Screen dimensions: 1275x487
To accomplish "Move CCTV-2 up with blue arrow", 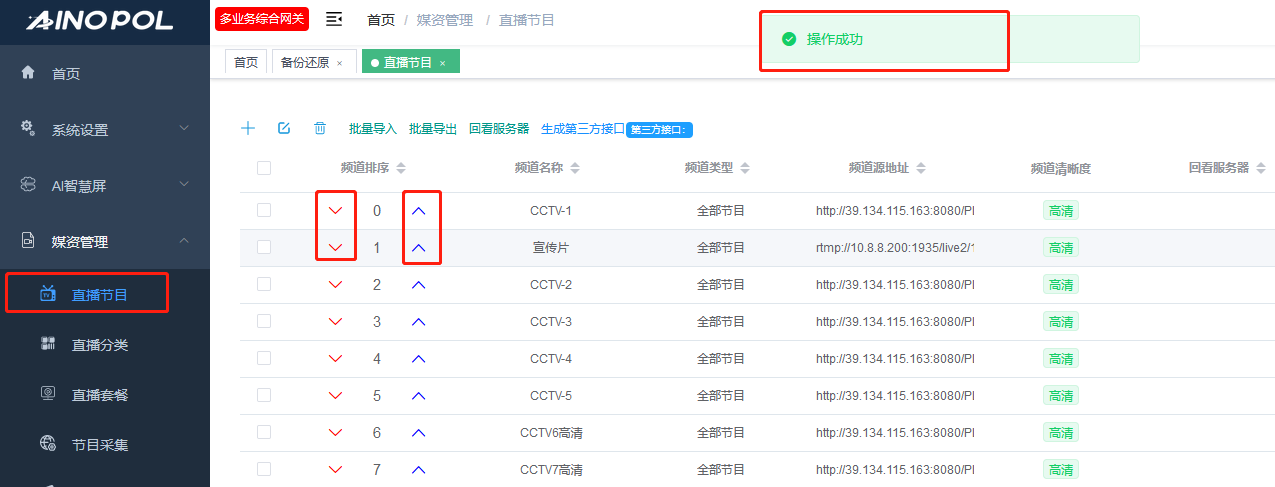I will click(x=419, y=285).
